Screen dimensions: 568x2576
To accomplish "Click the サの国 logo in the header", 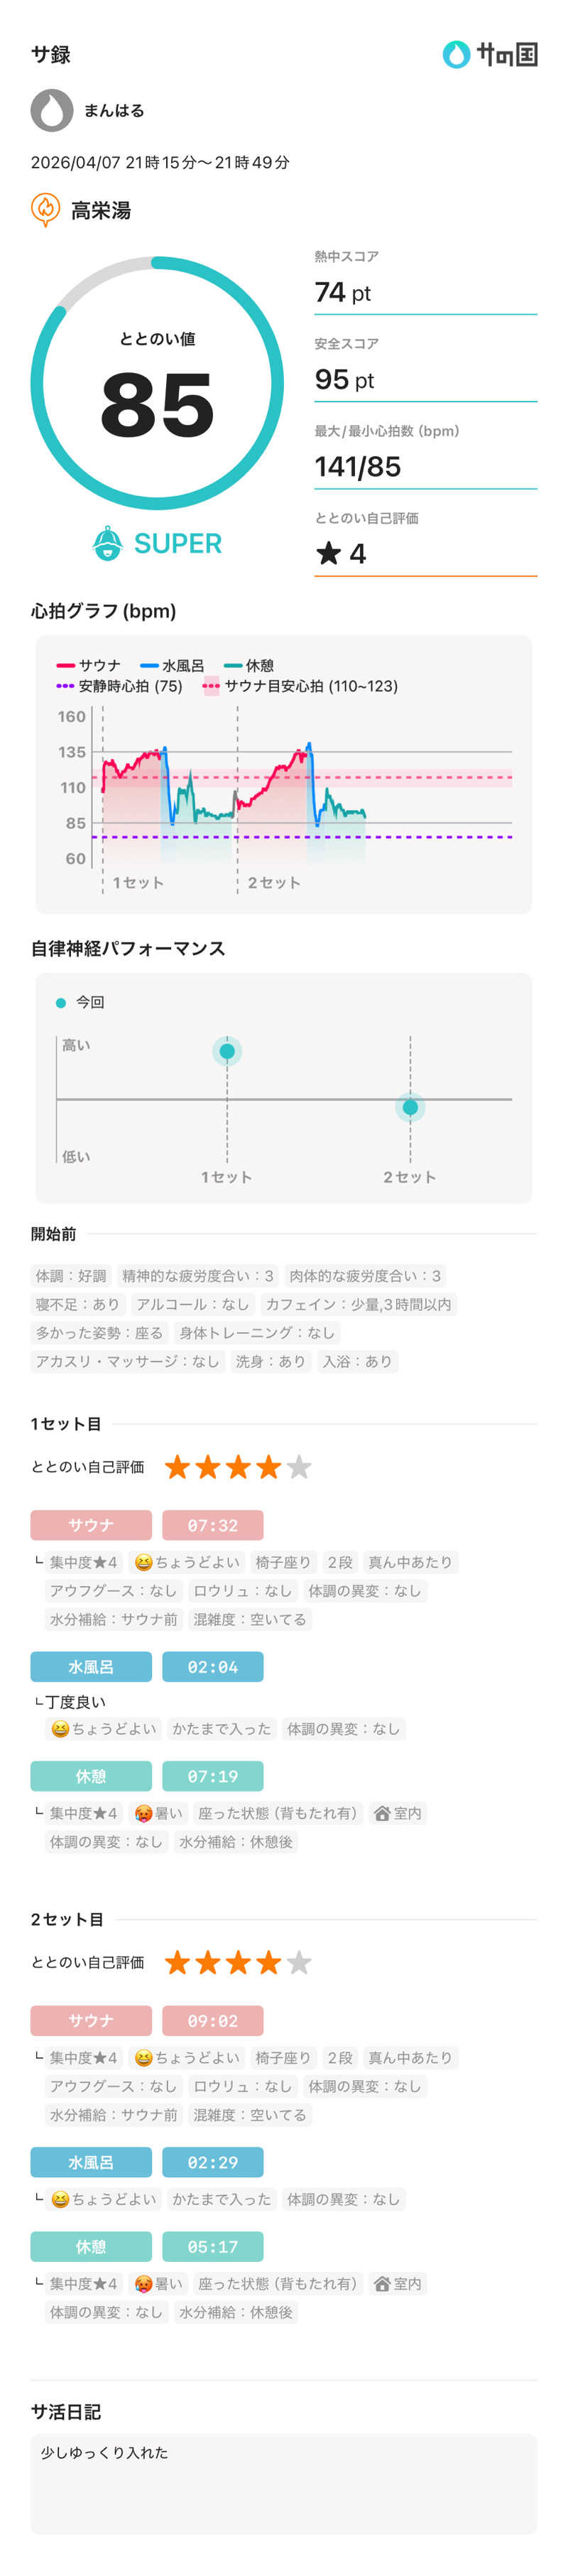I will pyautogui.click(x=489, y=54).
